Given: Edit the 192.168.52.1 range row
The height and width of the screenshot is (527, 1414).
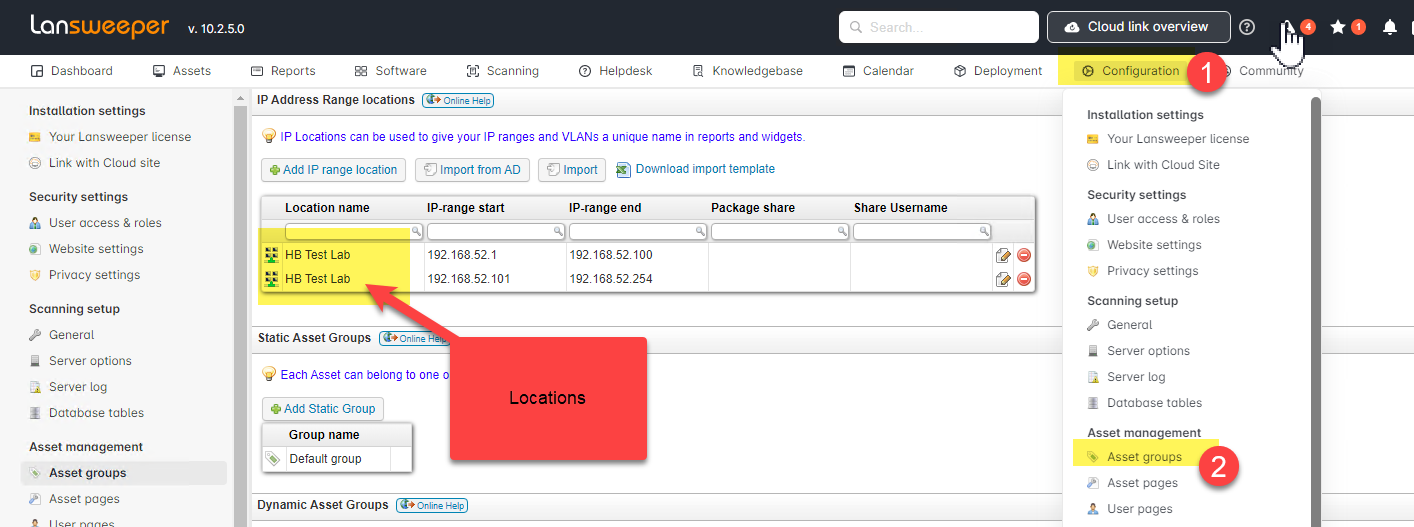Looking at the screenshot, I should click(x=1003, y=255).
